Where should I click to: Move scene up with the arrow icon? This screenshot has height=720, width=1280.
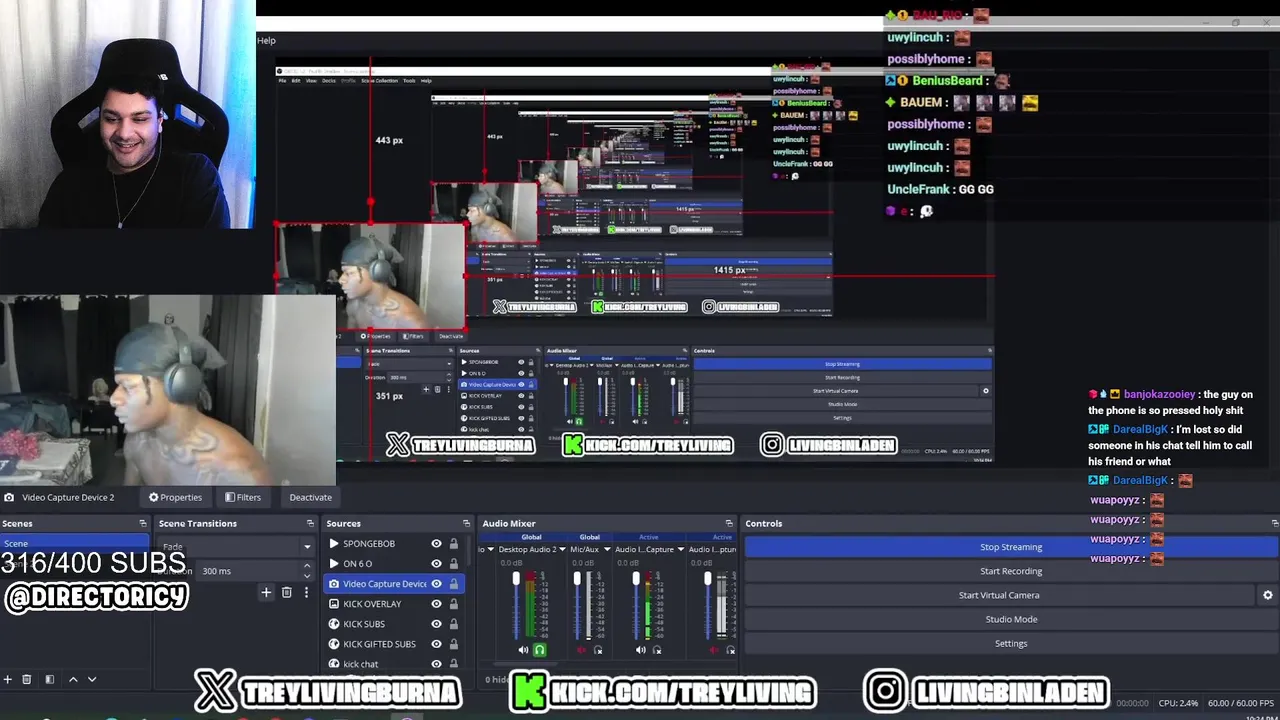73,679
